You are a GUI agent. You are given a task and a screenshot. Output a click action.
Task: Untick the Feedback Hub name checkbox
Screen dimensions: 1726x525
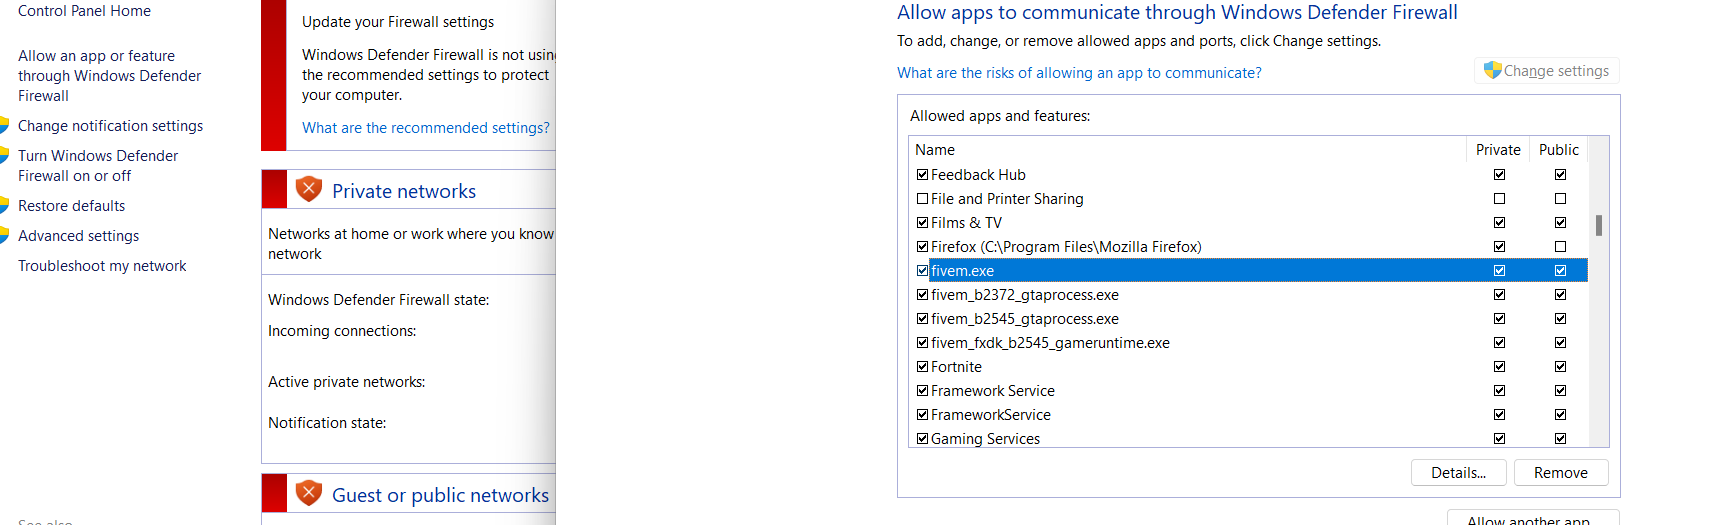(x=922, y=175)
